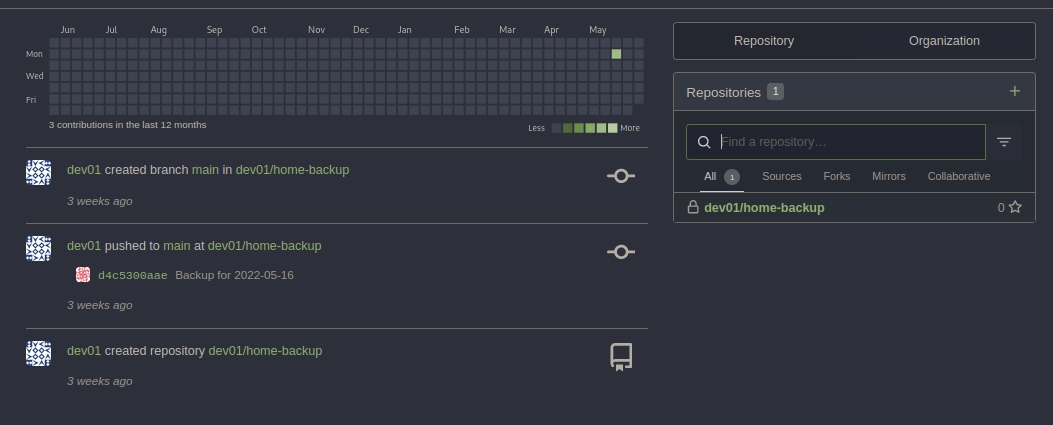
Task: Click the lock icon beside dev01/home-backup
Action: 692,207
